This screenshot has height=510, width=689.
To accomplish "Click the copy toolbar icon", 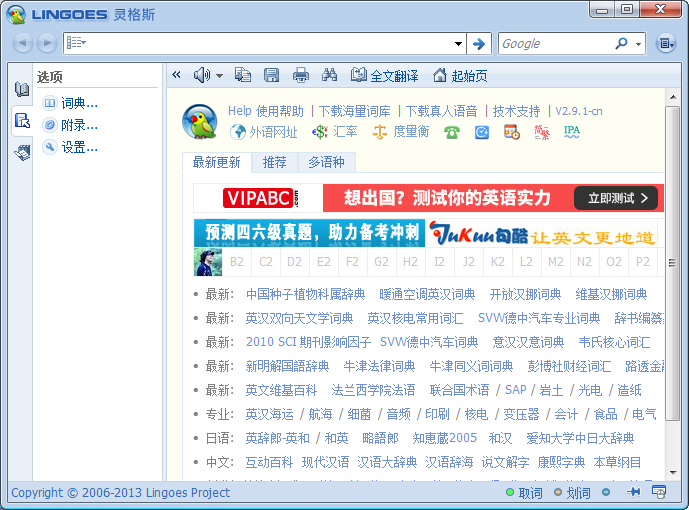I will pyautogui.click(x=243, y=75).
